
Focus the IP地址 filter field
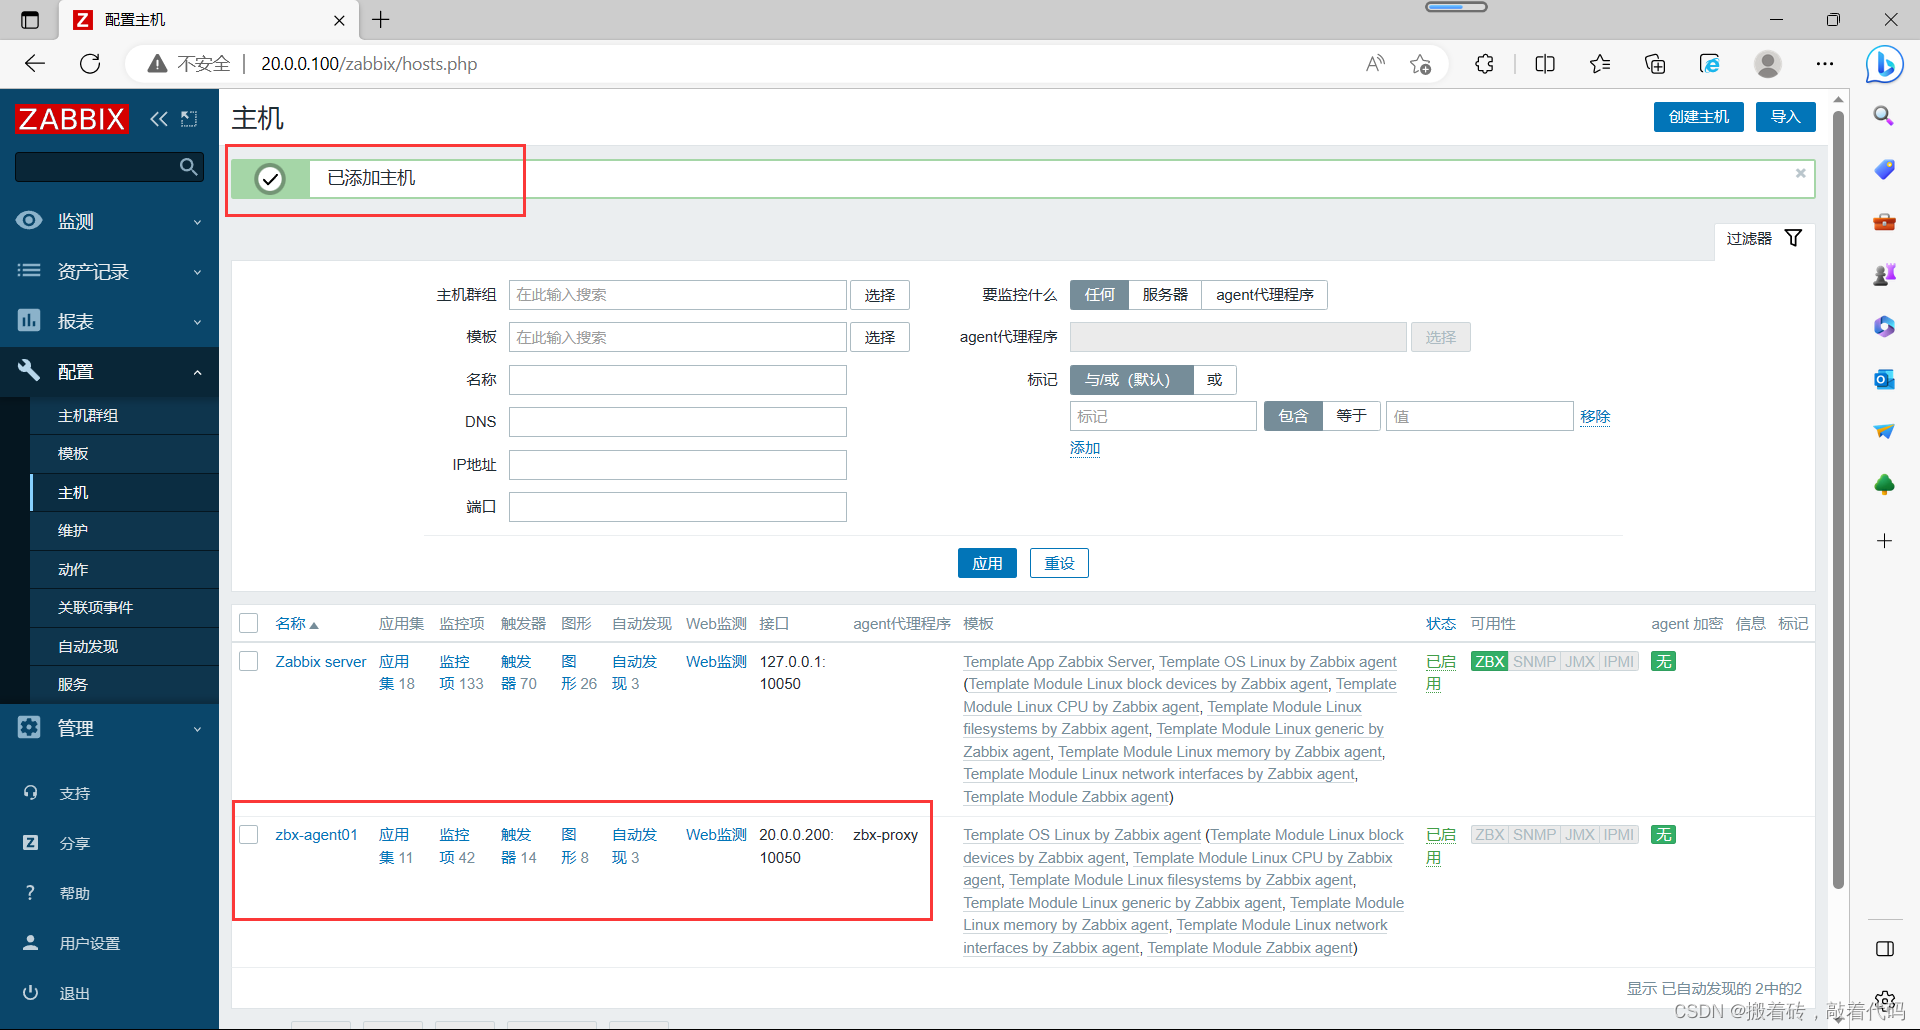(677, 464)
